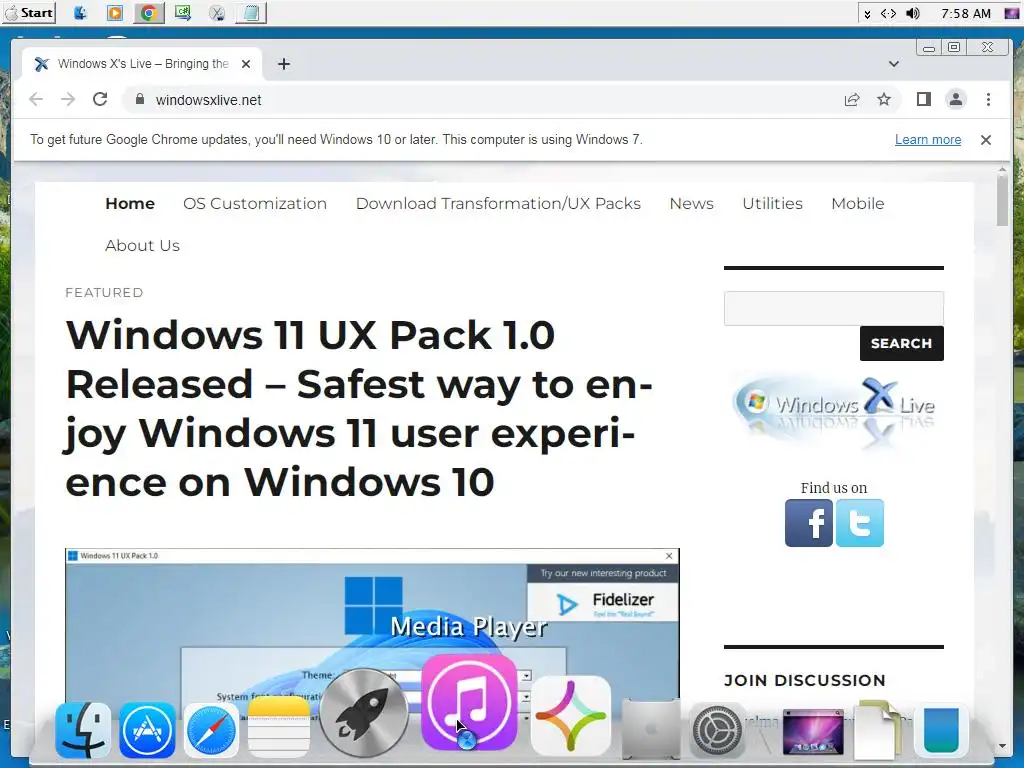Click the JOIN DISCUSSION heading
Viewport: 1024px width, 768px height.
pyautogui.click(x=805, y=680)
